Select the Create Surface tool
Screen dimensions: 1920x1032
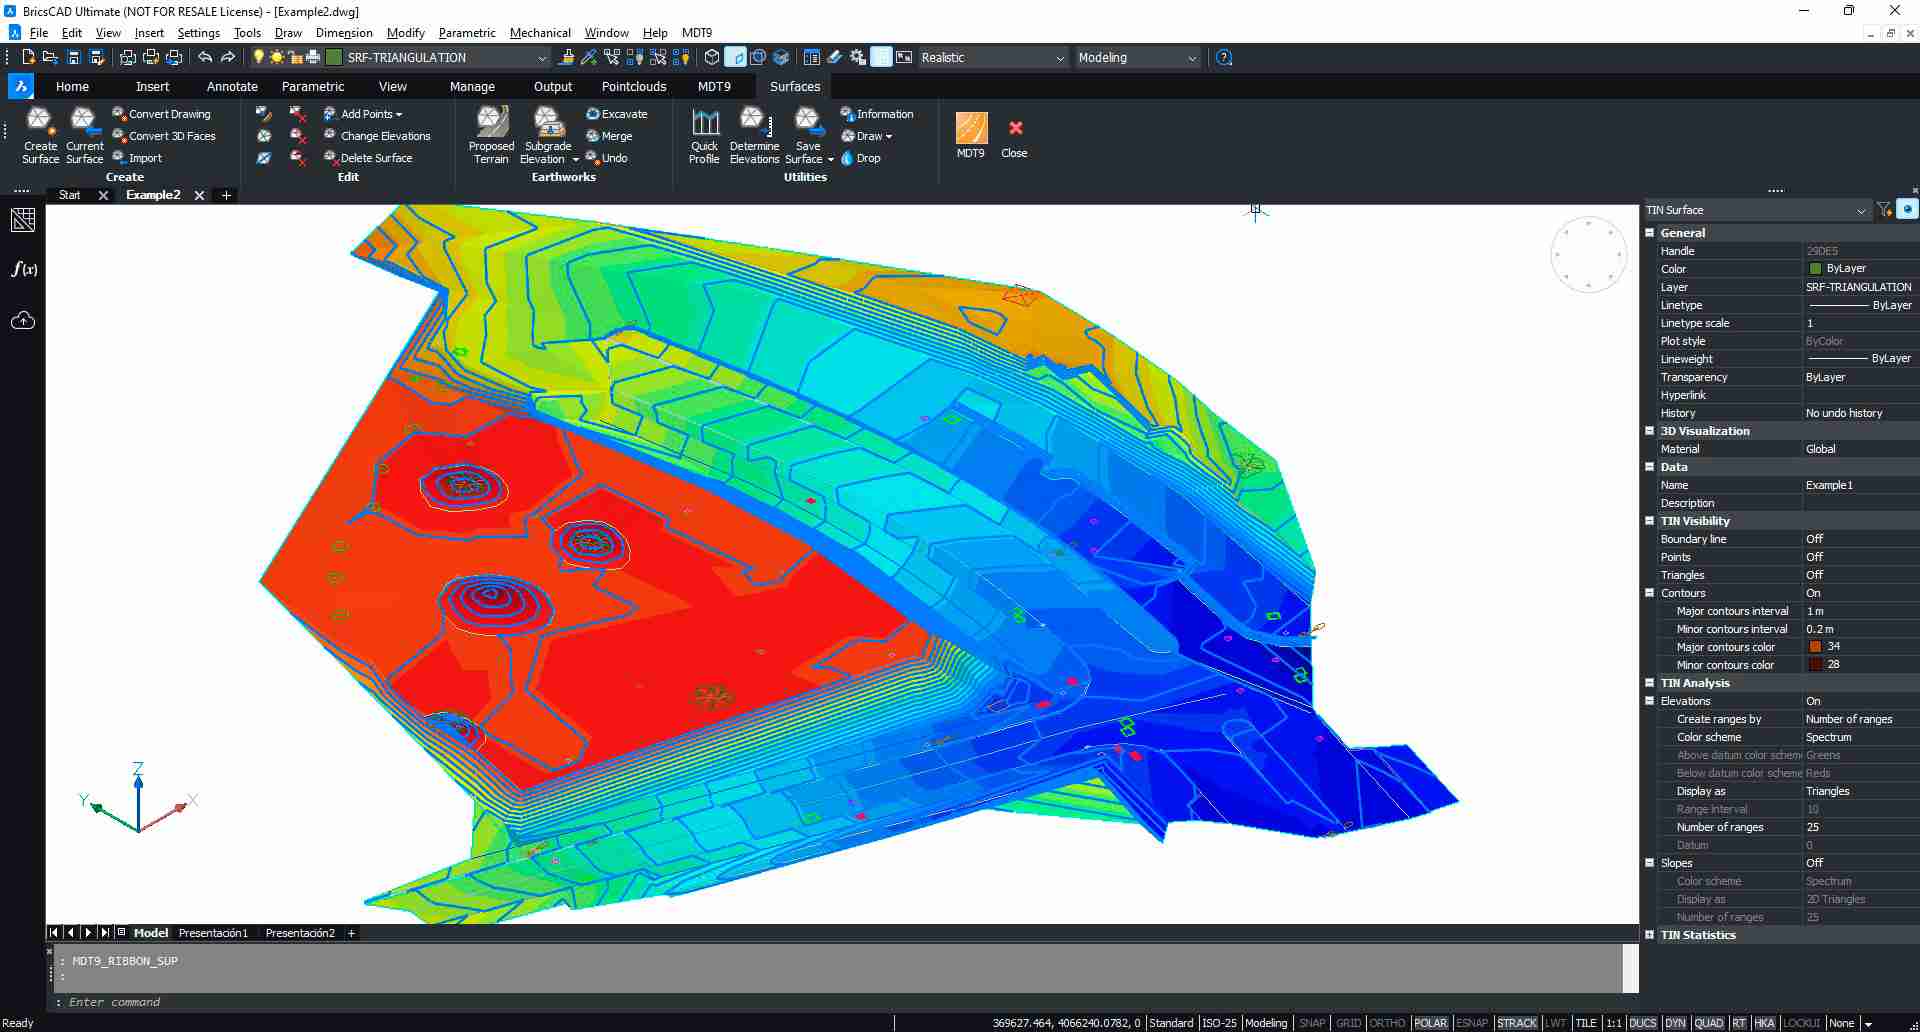[39, 135]
